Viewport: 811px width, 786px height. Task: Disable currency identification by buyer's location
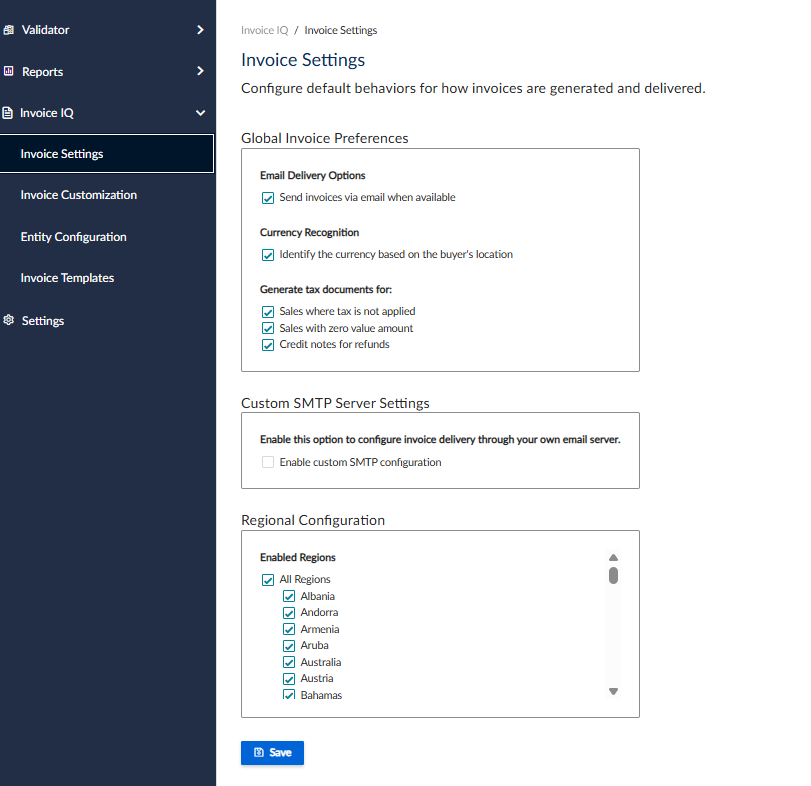click(268, 254)
